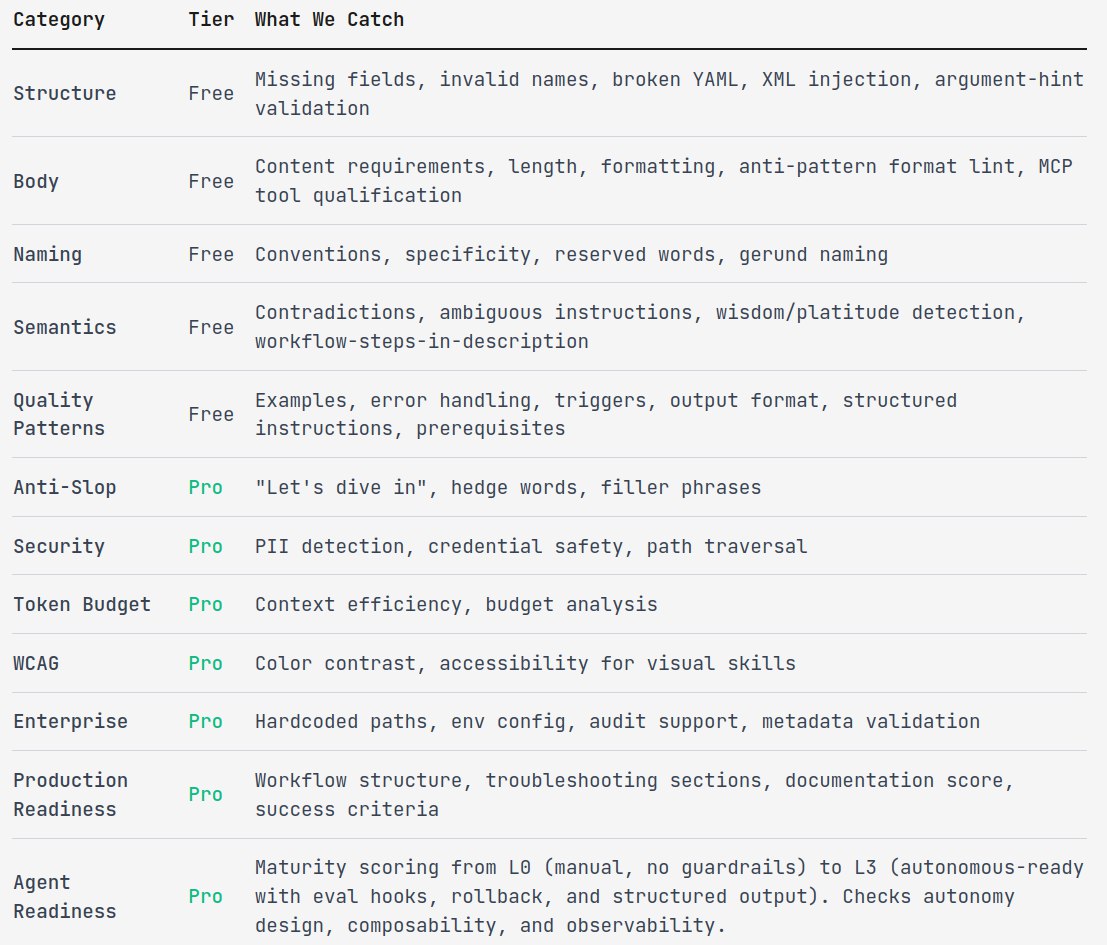
Task: Click the Free tier in Structure row
Action: tap(211, 93)
